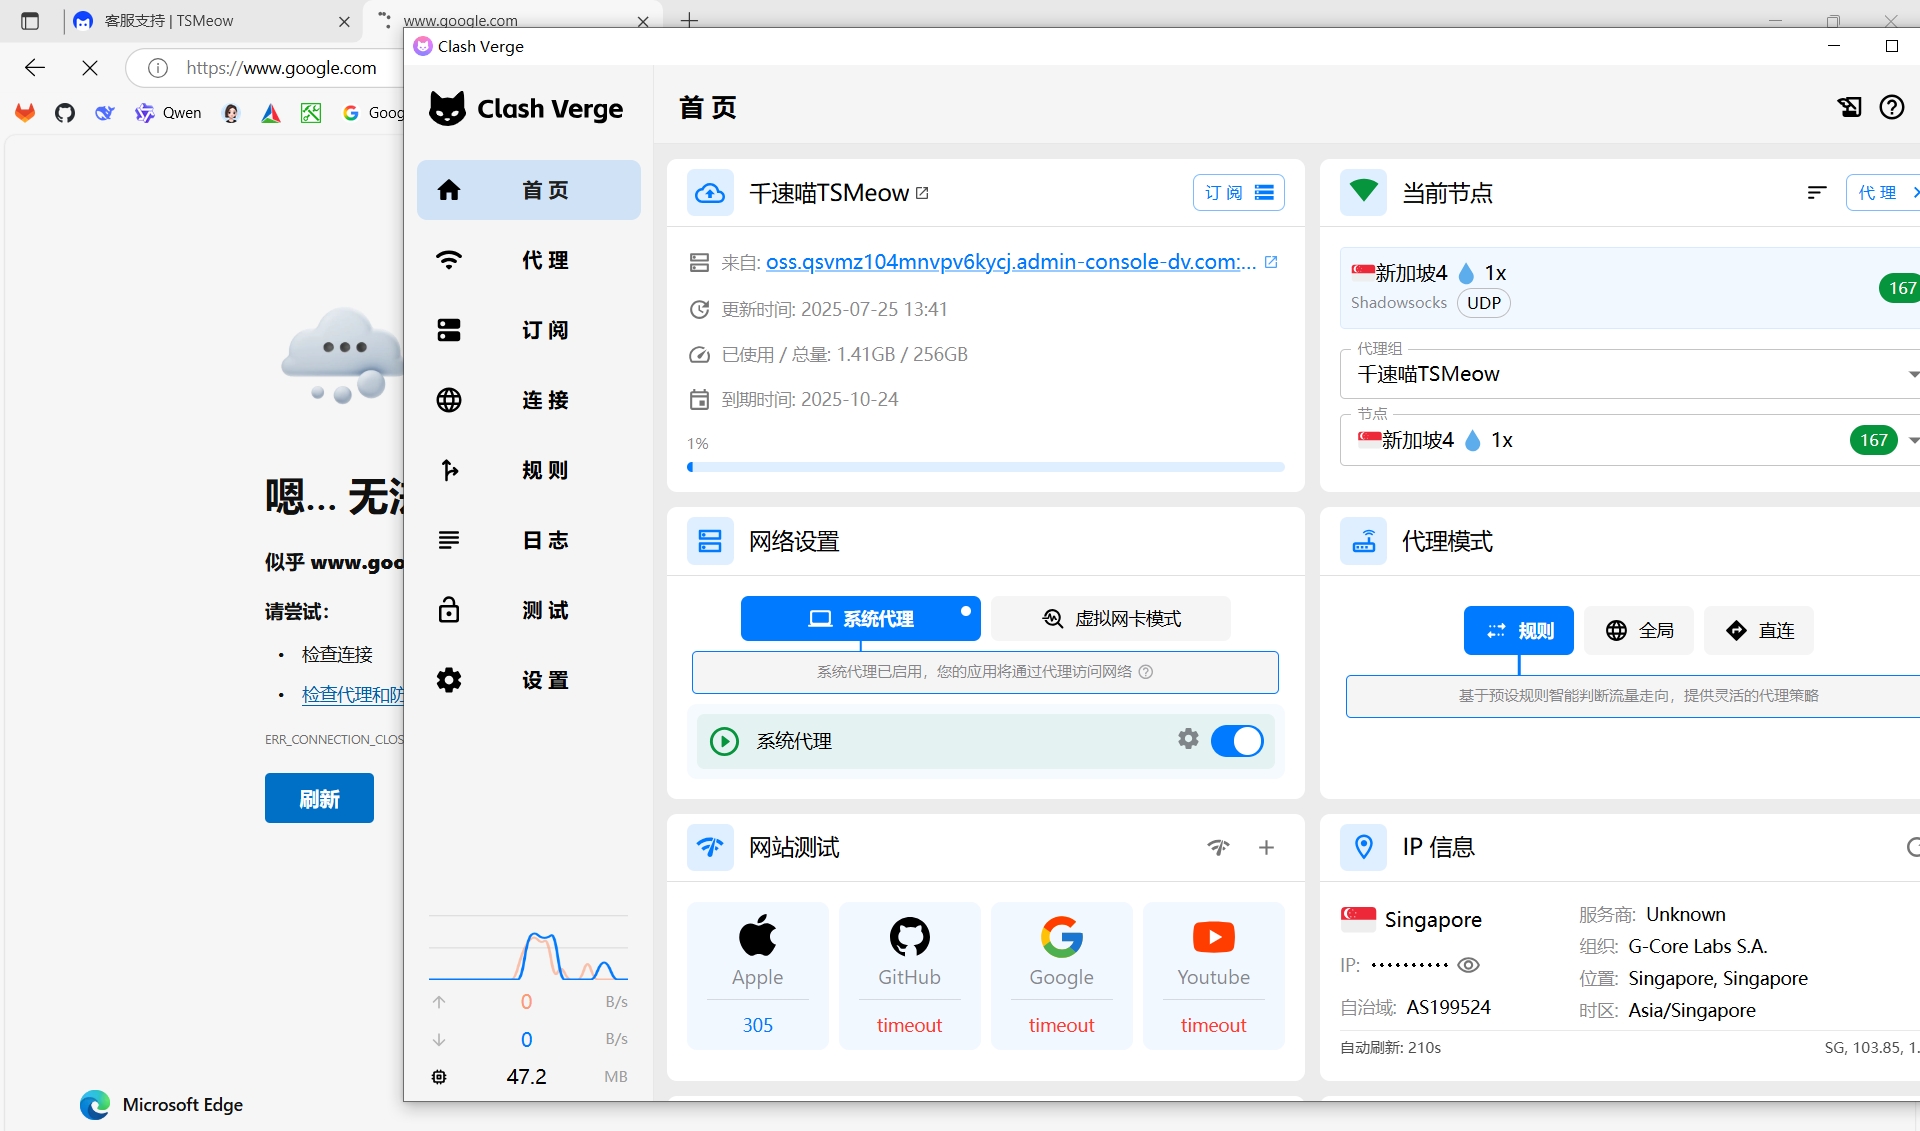Click the 网络设置 card icon
1920x1131 pixels.
point(710,541)
